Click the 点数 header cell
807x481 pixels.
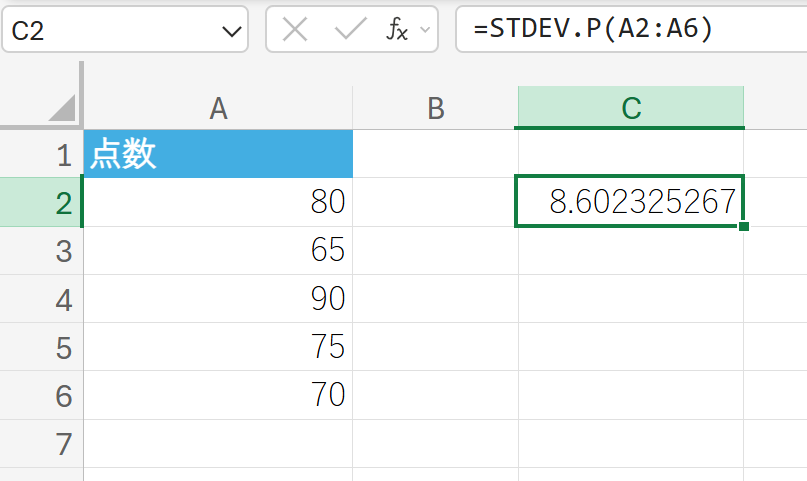(218, 155)
